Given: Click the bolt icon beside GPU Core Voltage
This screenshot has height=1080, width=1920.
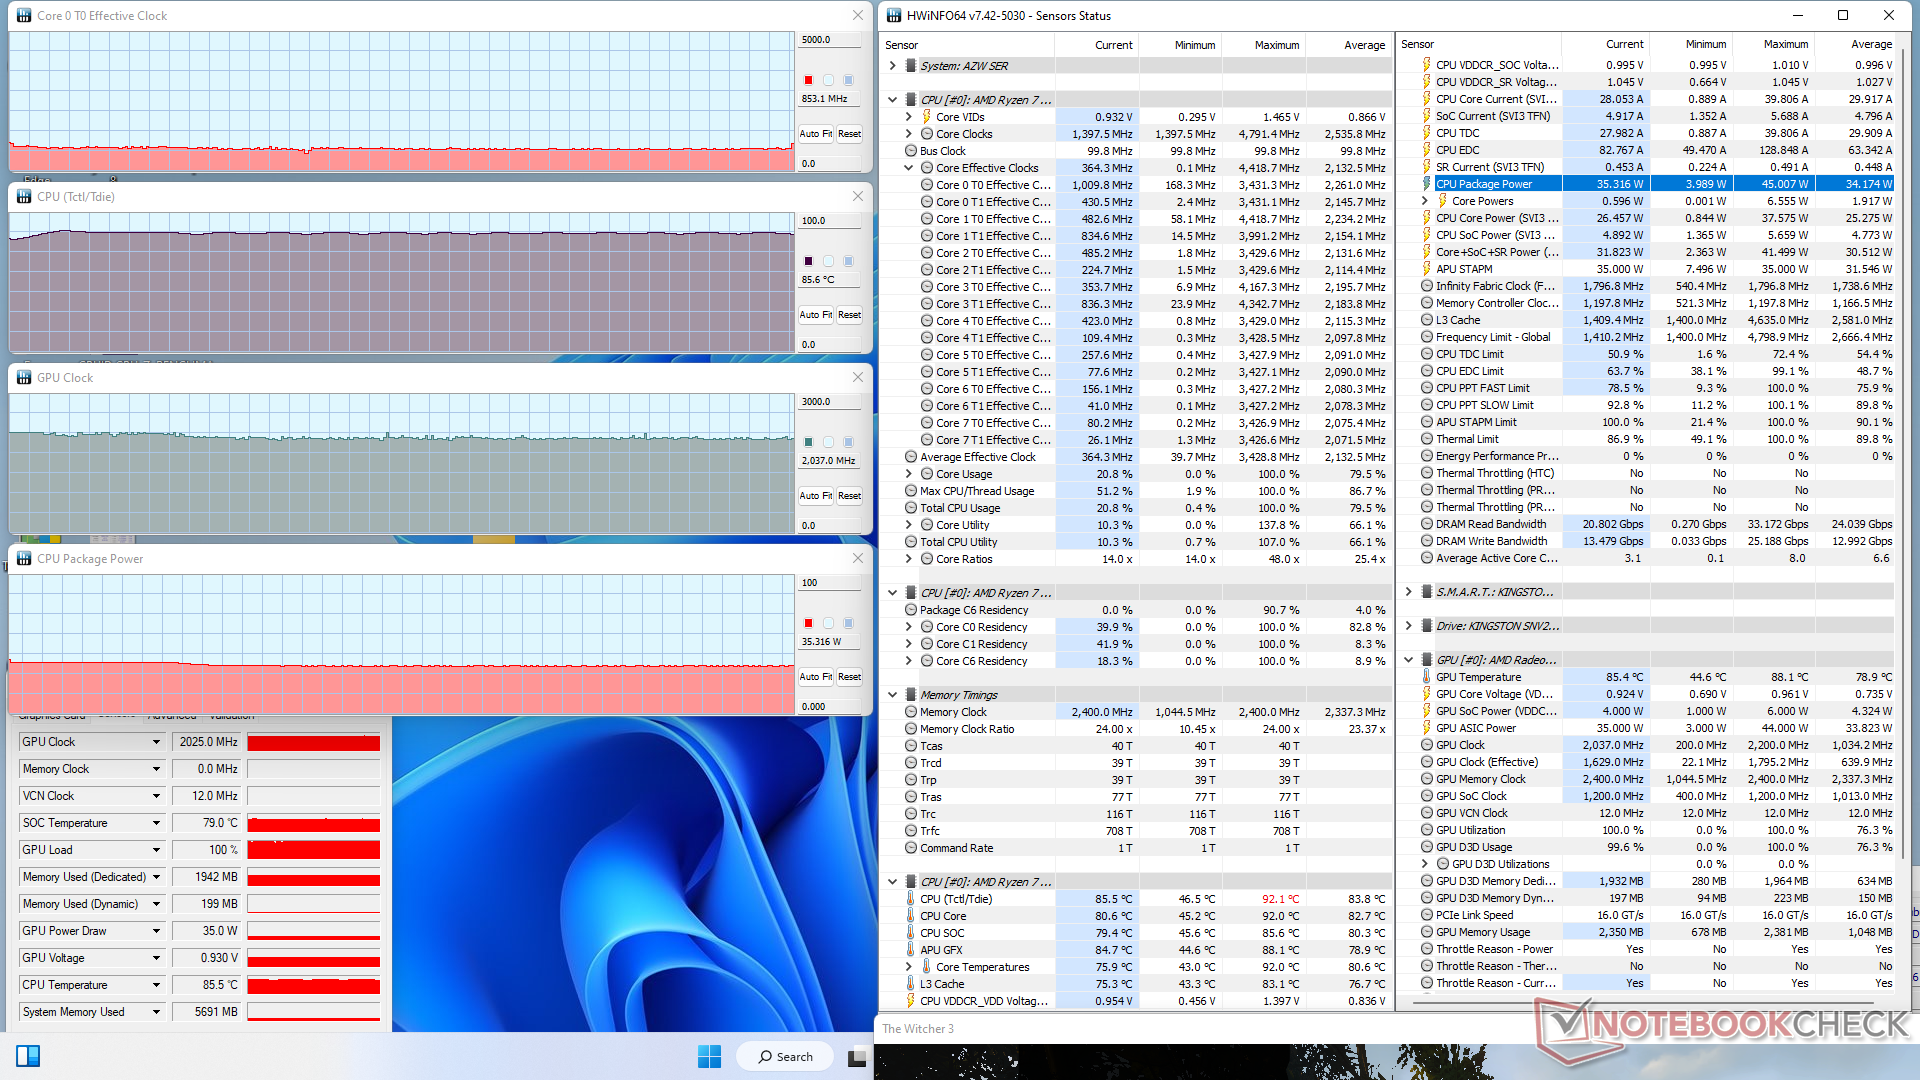Looking at the screenshot, I should pyautogui.click(x=1427, y=694).
